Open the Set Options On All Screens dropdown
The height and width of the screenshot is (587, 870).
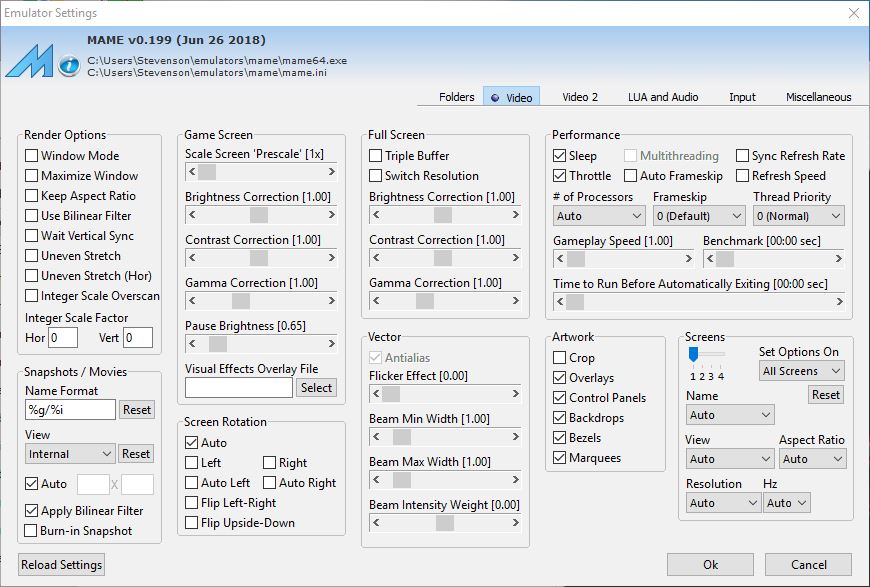802,371
